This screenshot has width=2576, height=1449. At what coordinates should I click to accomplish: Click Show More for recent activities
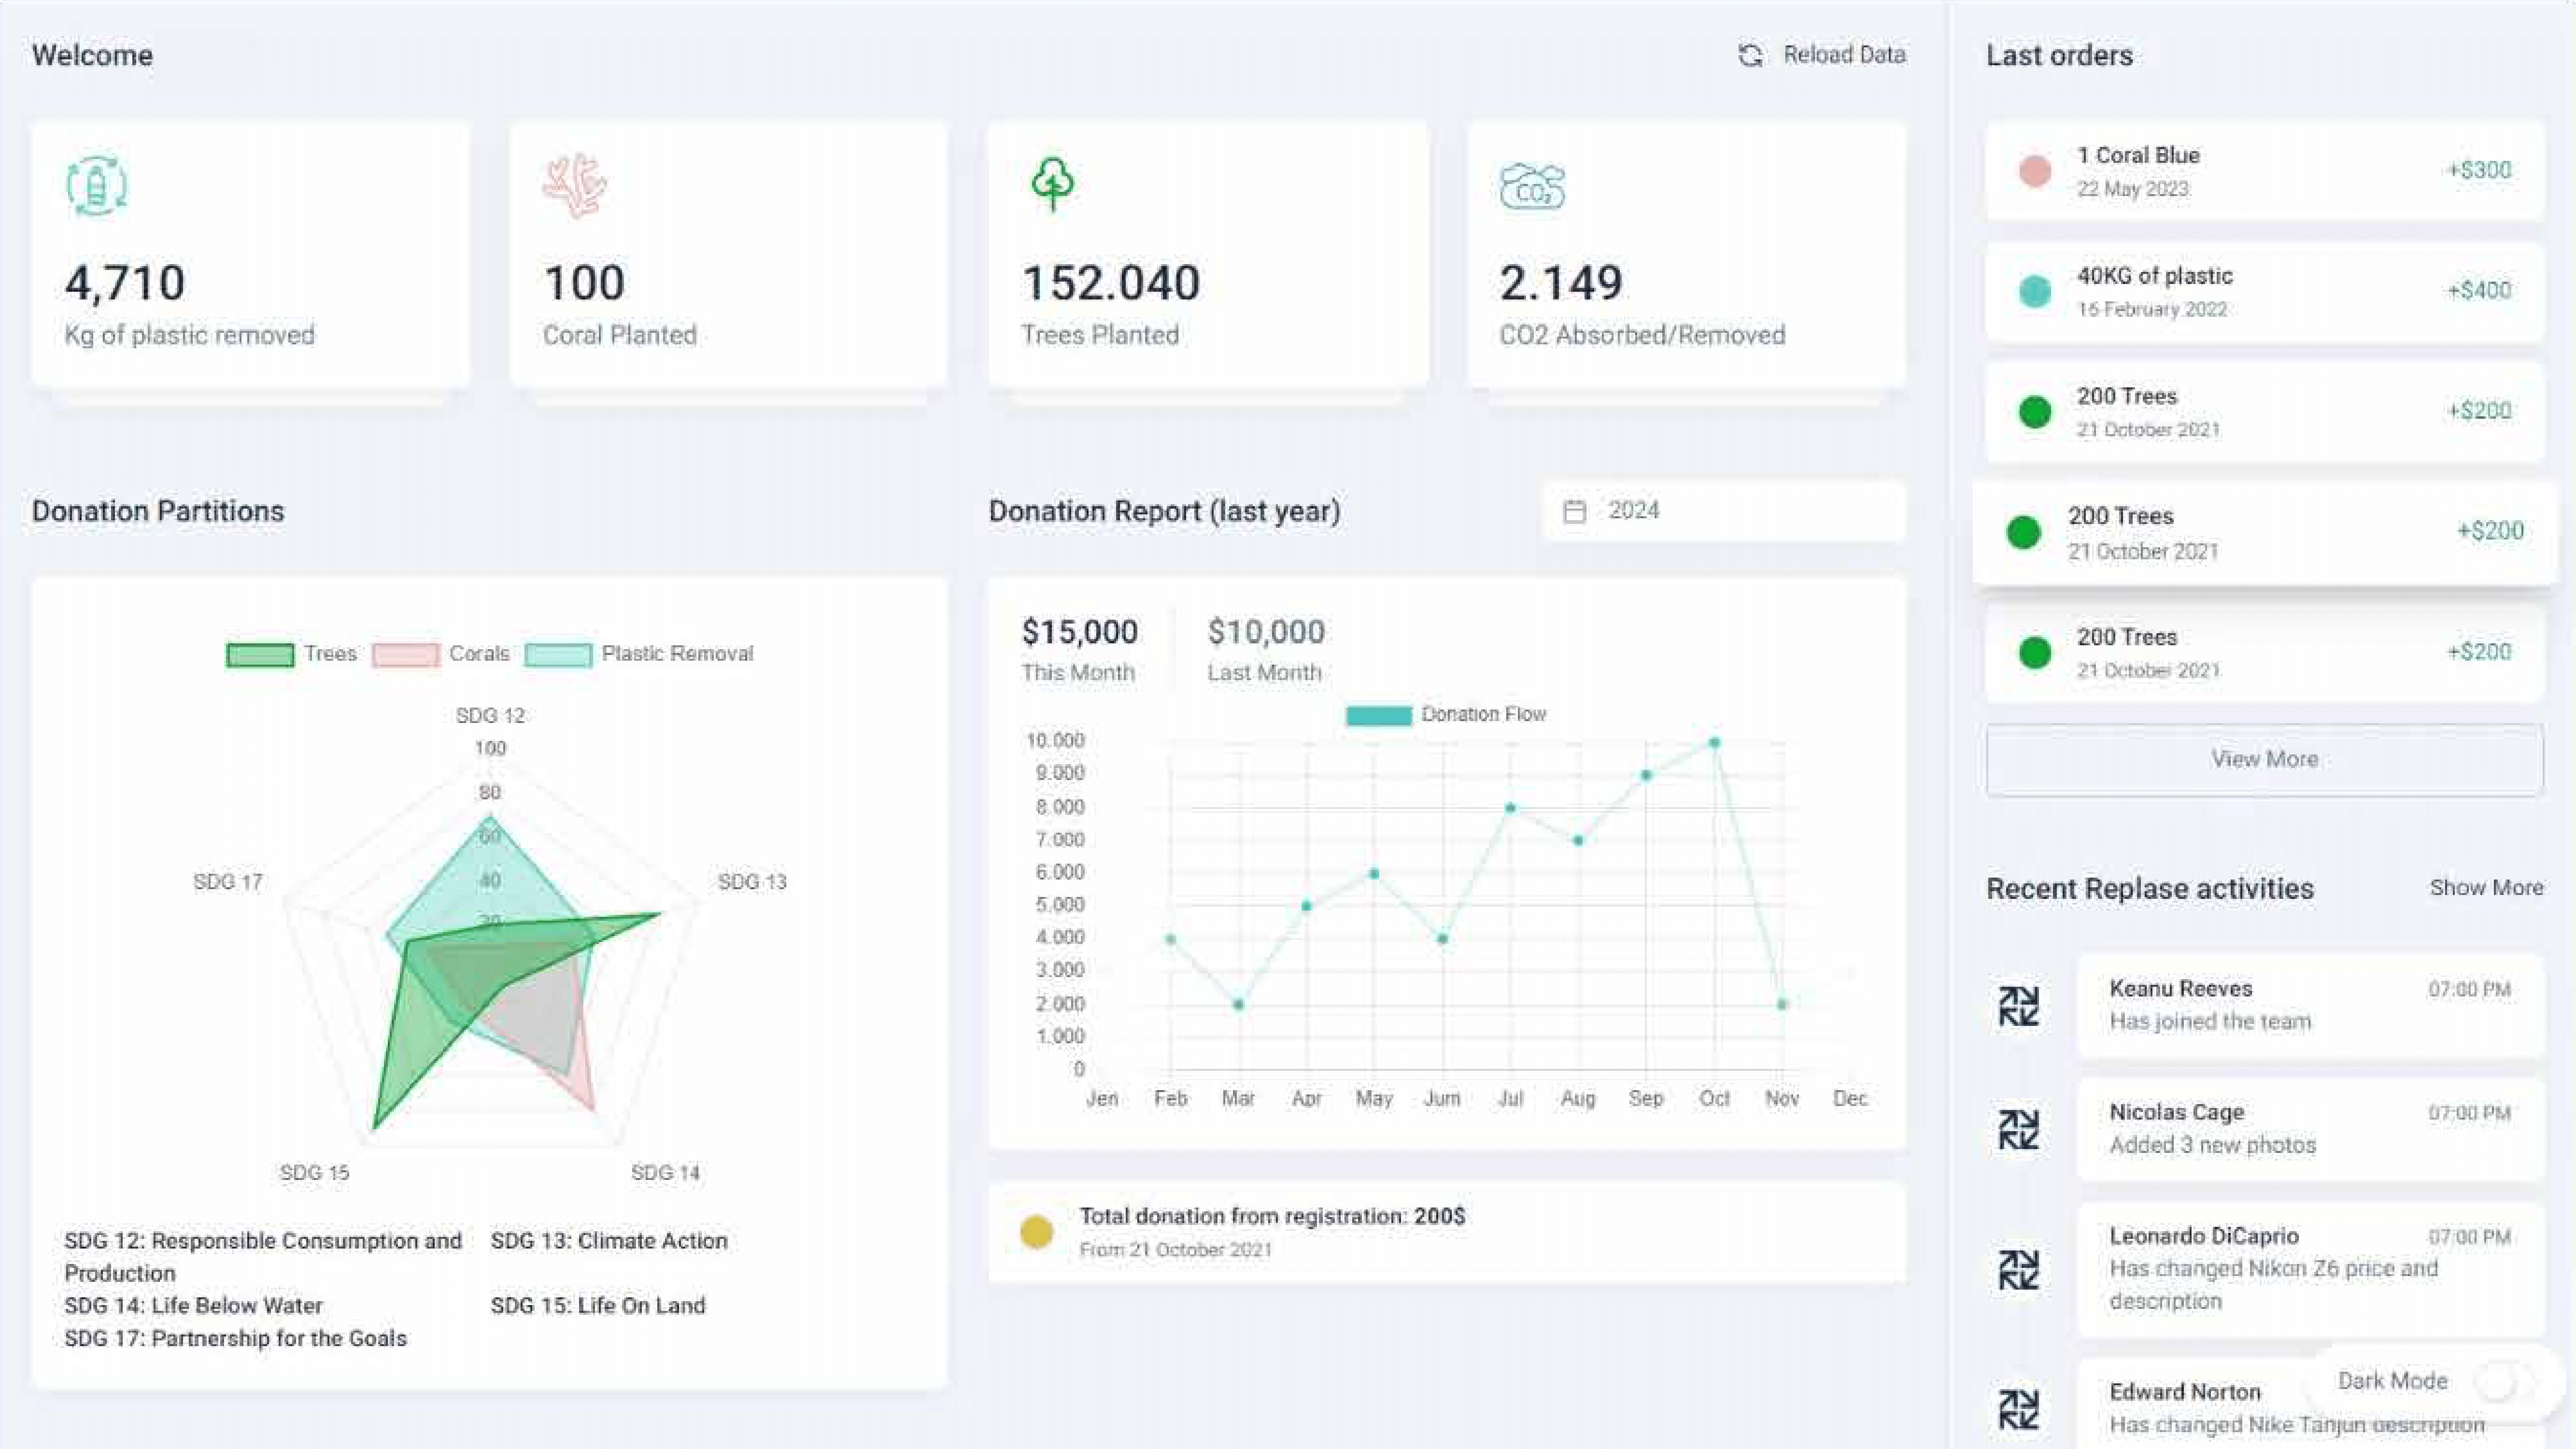(x=2486, y=888)
